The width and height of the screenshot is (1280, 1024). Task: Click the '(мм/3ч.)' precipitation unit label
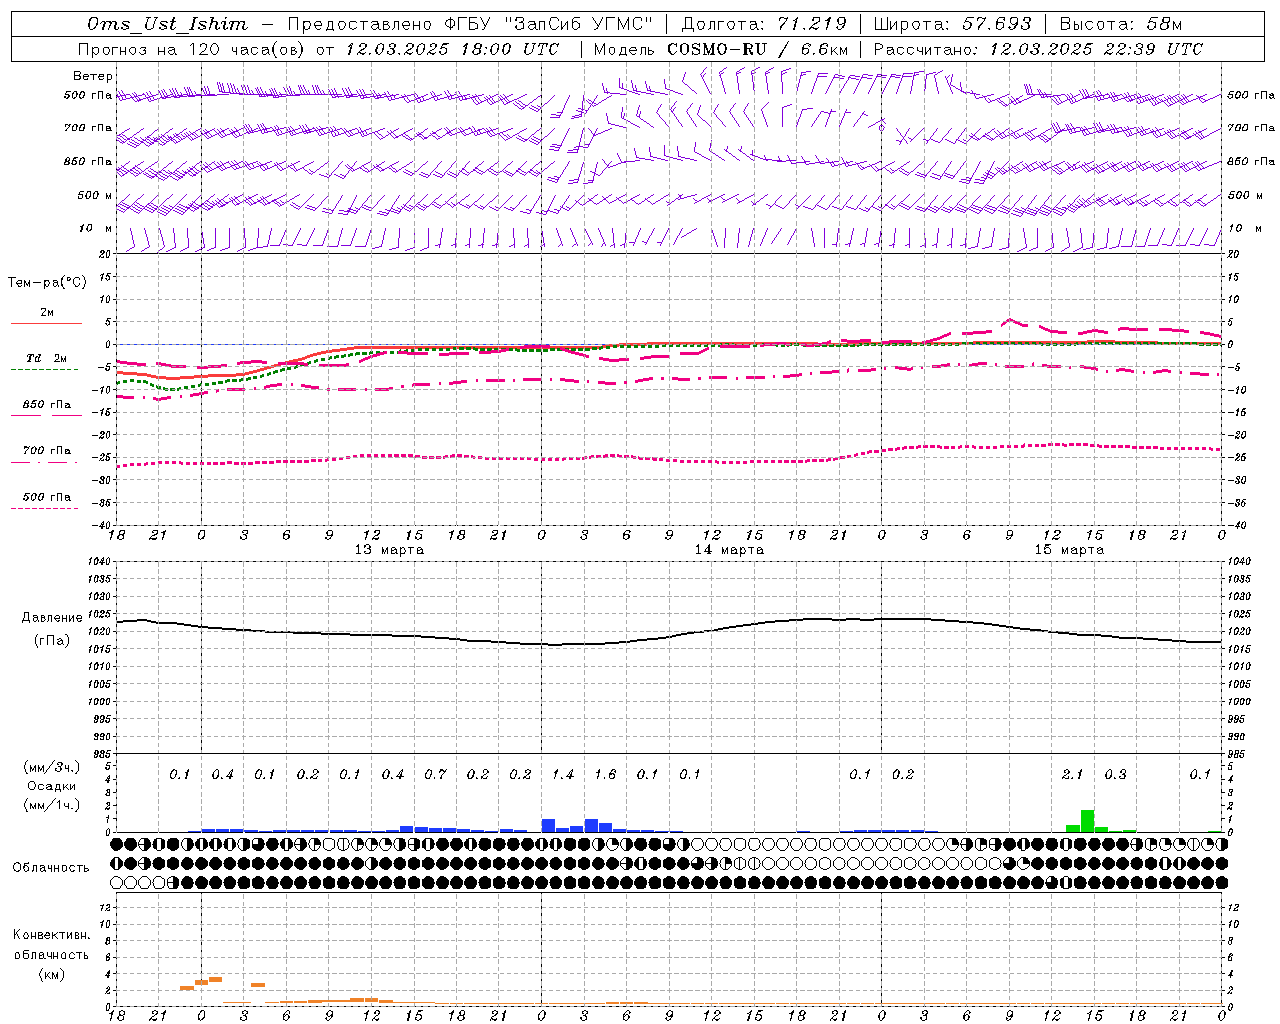click(53, 767)
